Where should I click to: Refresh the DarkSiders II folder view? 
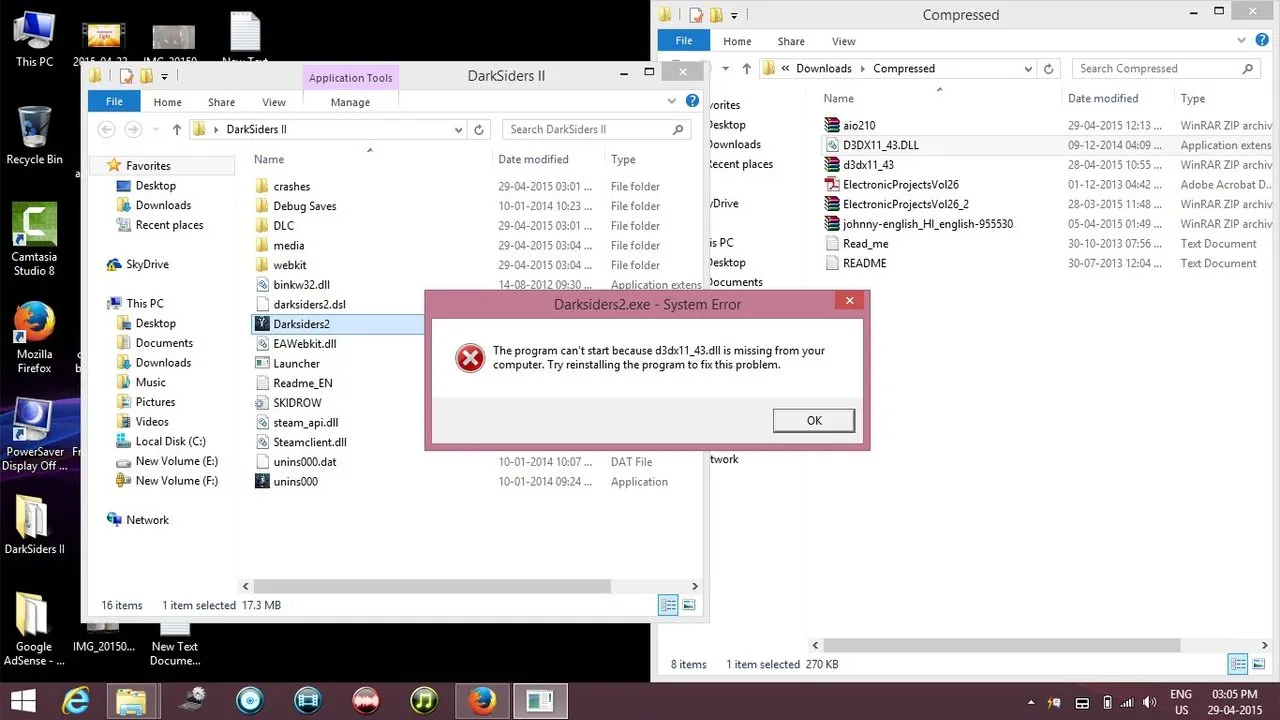(x=479, y=129)
